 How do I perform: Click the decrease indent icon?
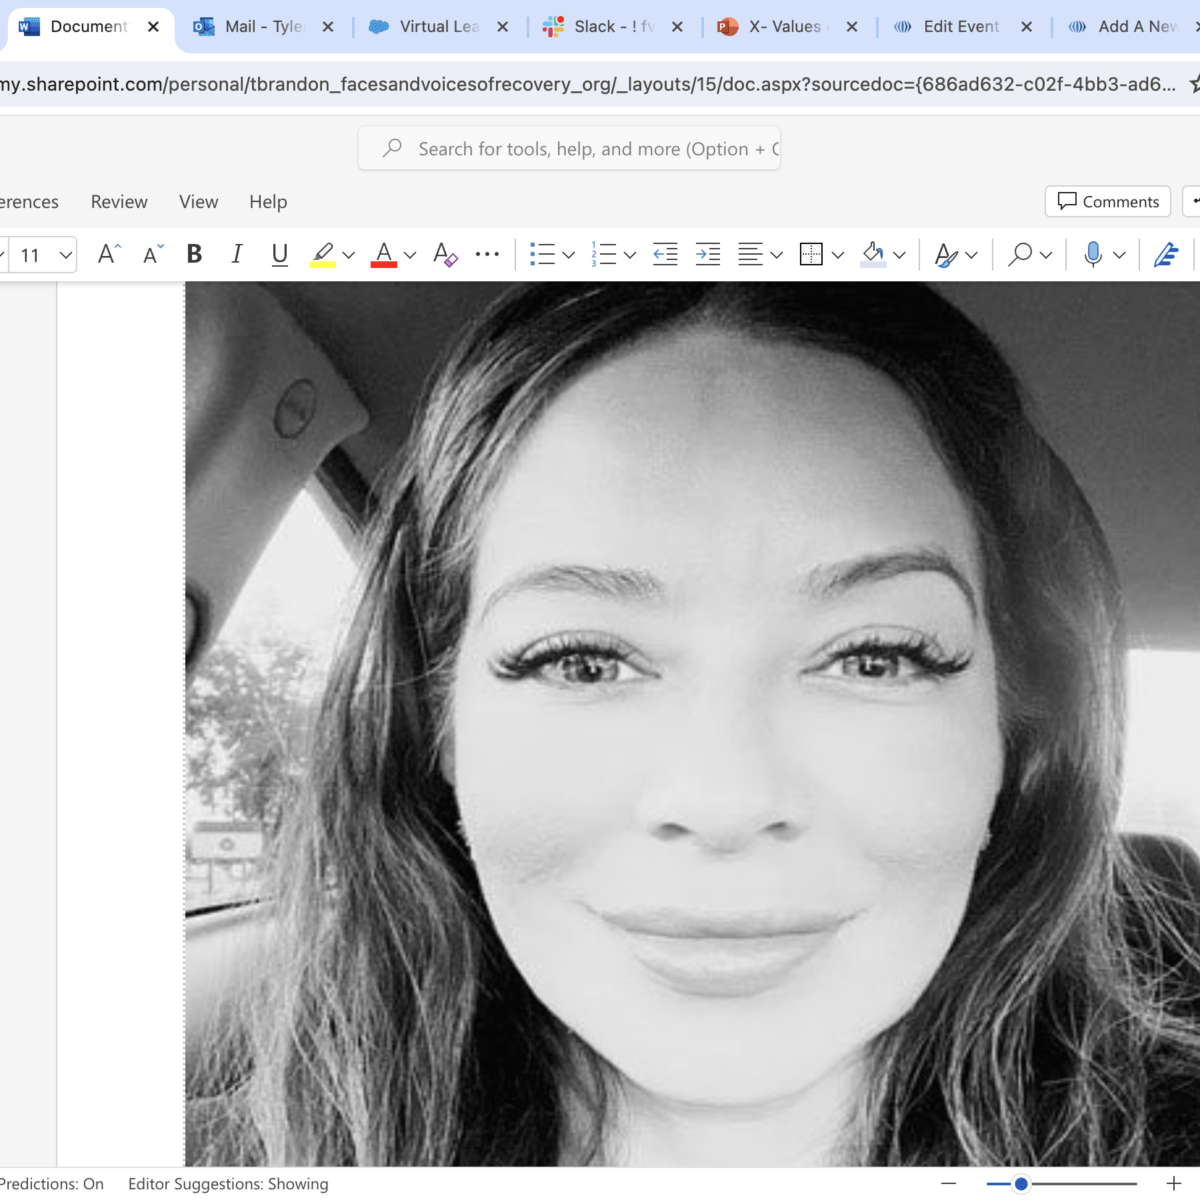[x=665, y=255]
